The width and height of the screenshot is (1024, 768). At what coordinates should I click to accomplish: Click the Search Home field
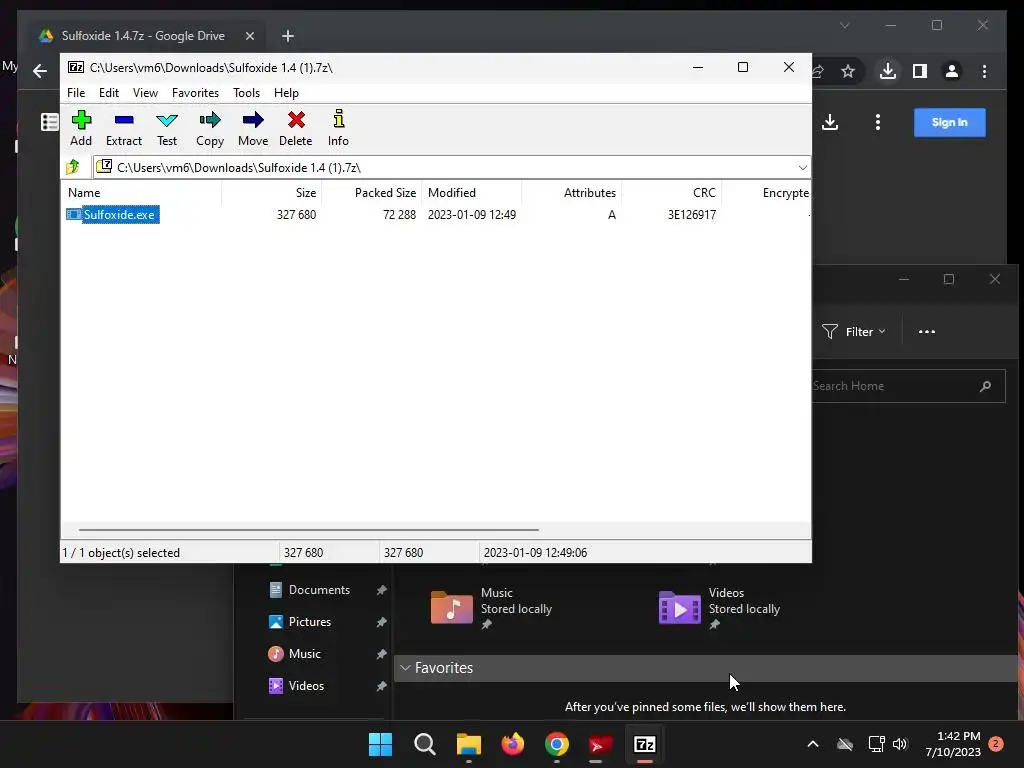tap(906, 386)
